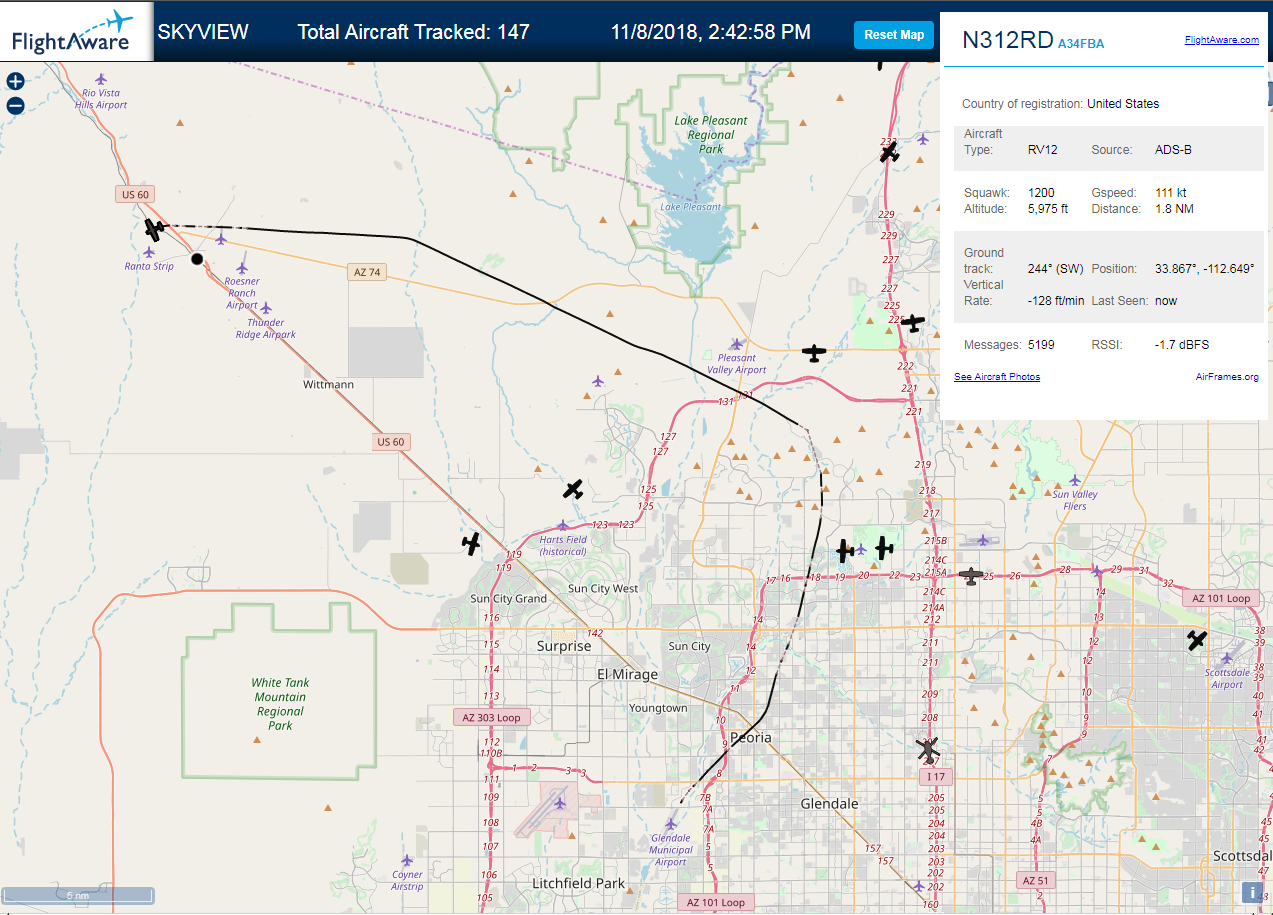Click the Reset Map button

894,35
